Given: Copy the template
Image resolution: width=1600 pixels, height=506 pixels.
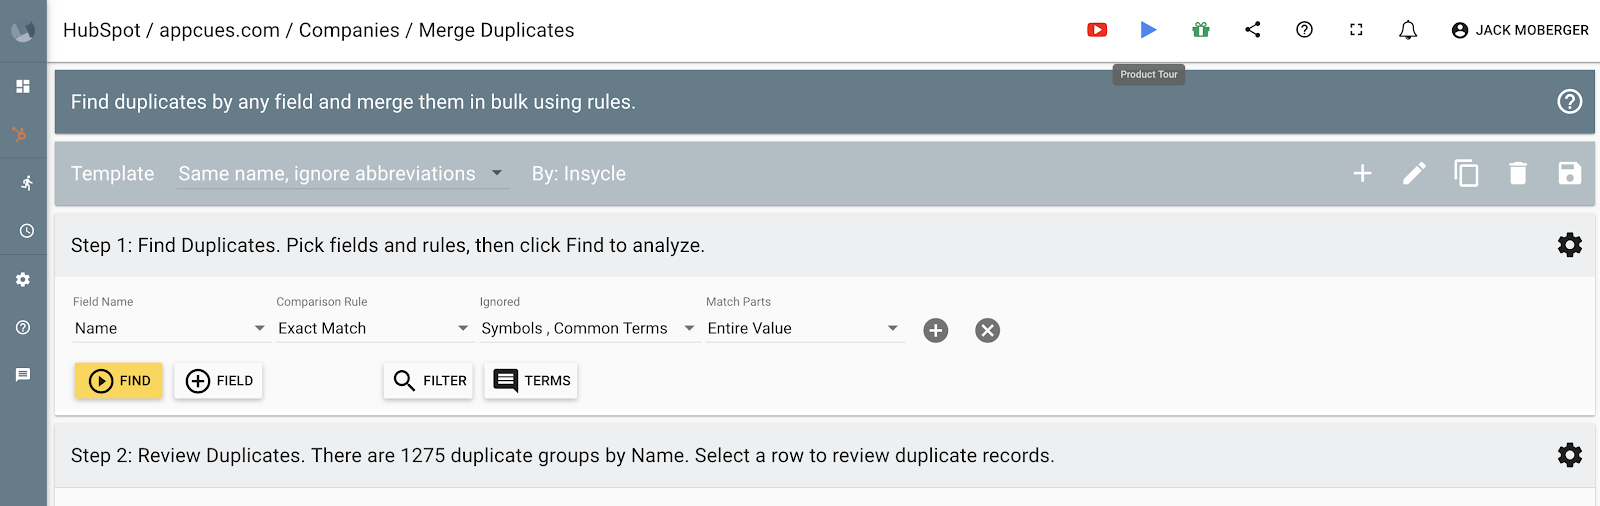Looking at the screenshot, I should 1466,174.
